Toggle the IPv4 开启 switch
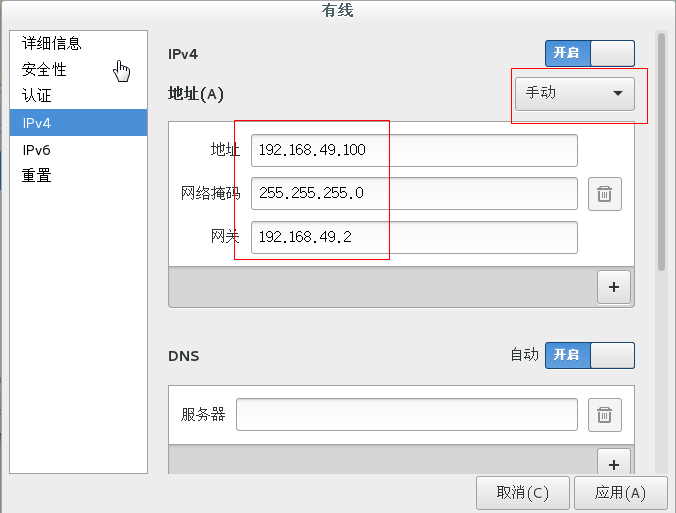The image size is (676, 513). 590,53
